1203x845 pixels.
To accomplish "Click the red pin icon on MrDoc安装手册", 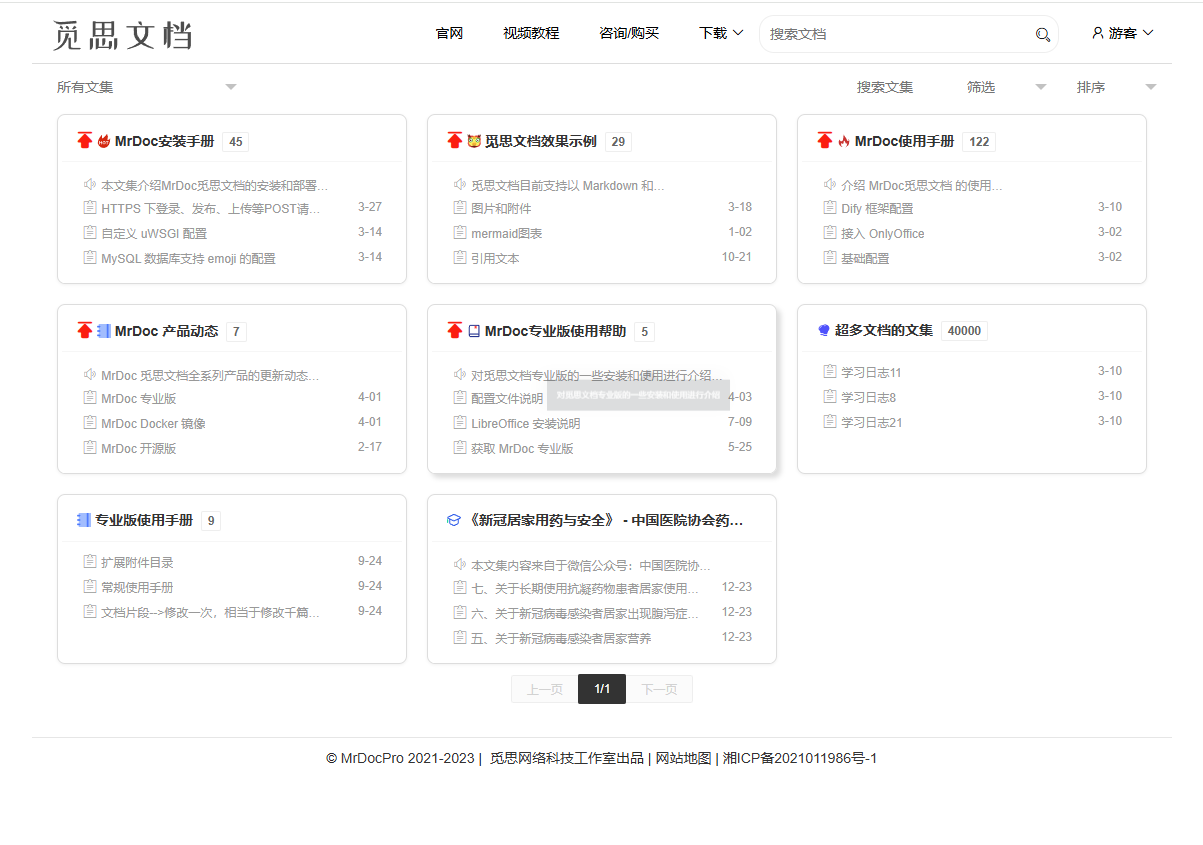I will 85,141.
